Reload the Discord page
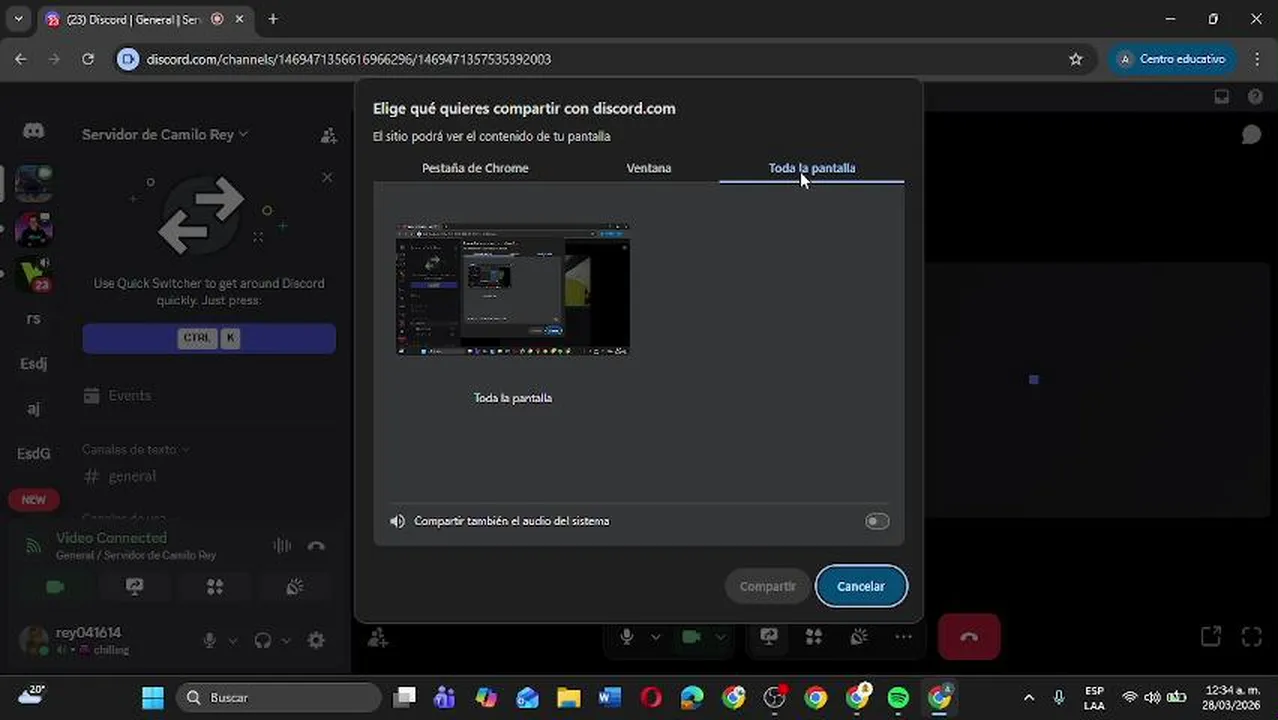Viewport: 1278px width, 720px height. click(88, 59)
